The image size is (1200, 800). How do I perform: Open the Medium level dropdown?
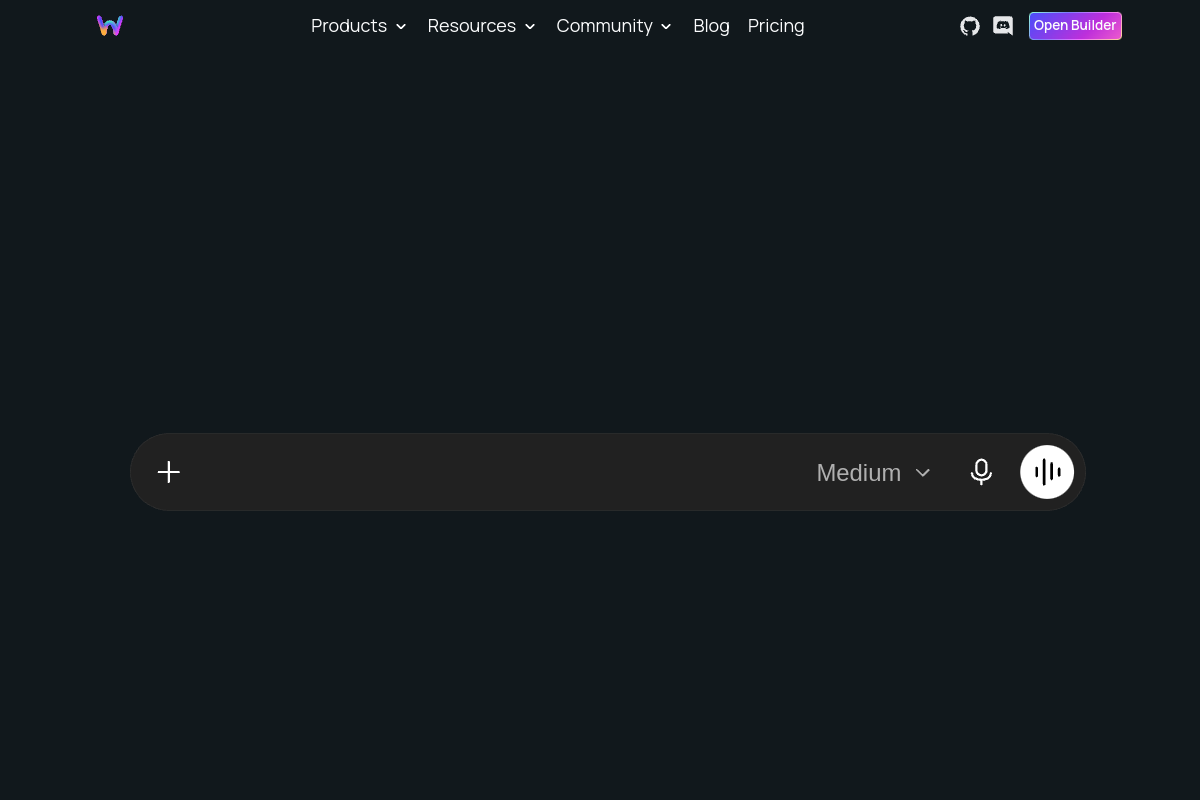tap(874, 472)
